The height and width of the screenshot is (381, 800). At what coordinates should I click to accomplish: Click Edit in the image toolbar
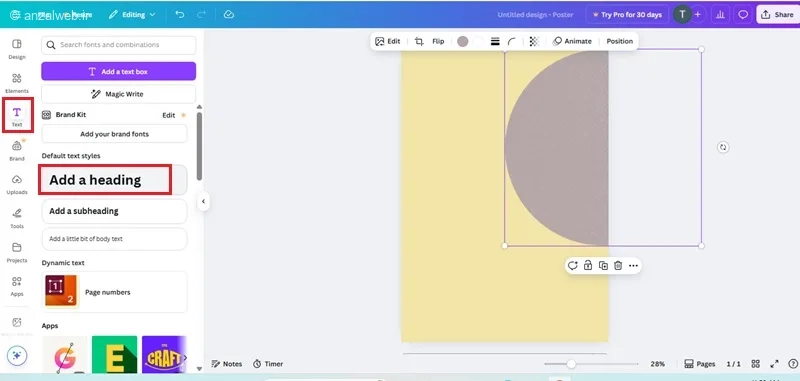(x=388, y=41)
